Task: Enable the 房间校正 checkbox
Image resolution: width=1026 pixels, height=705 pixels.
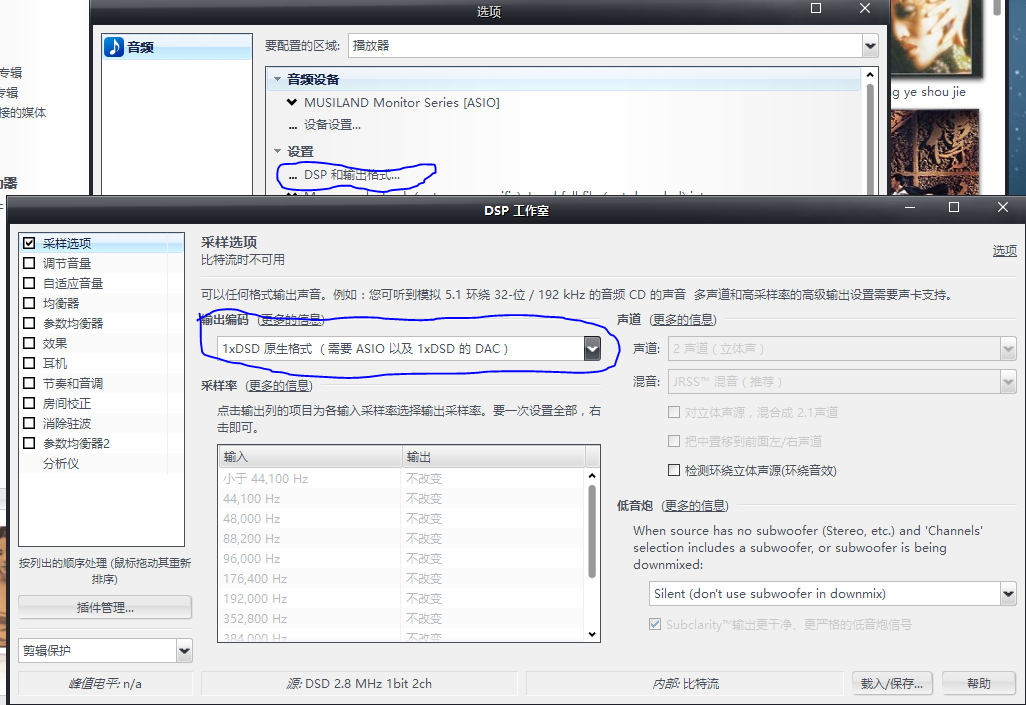Action: coord(29,403)
